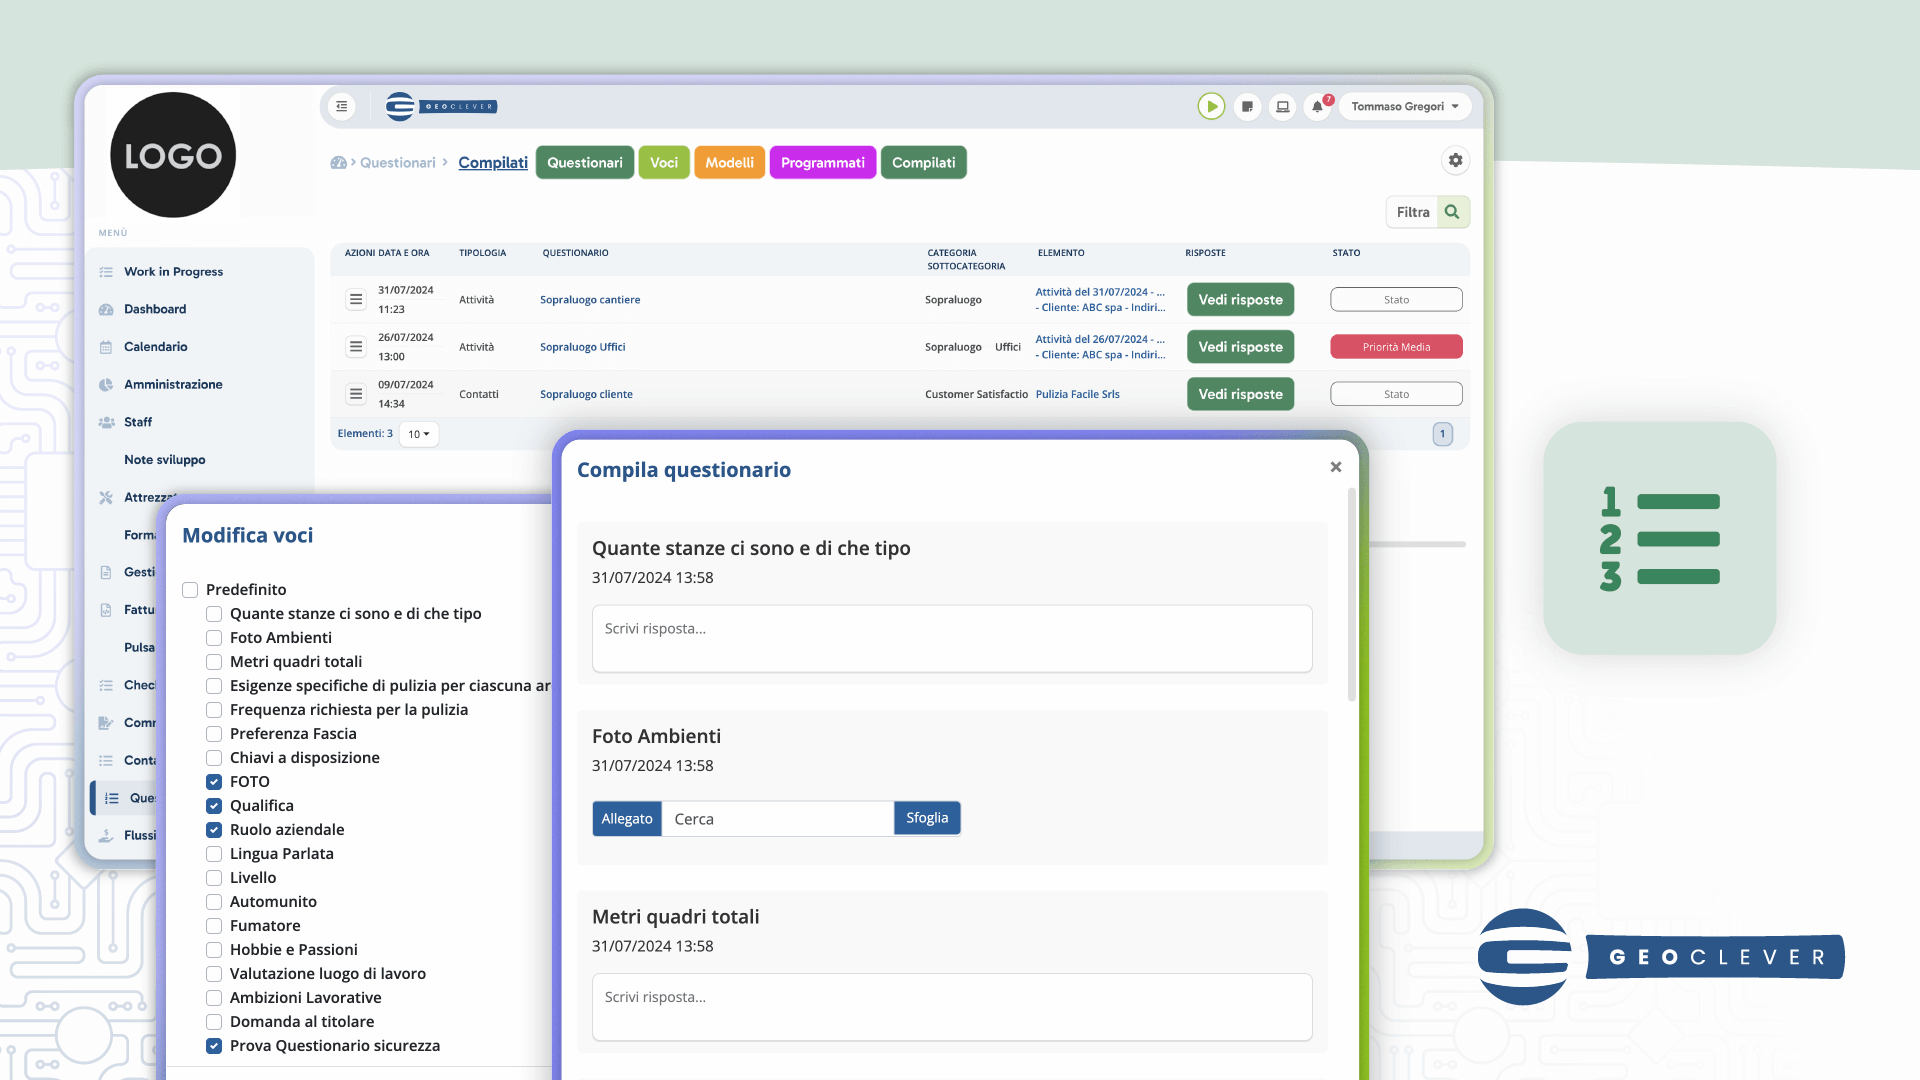Screen dimensions: 1920x1080
Task: Check the Lingua Parlata checkbox
Action: click(214, 854)
